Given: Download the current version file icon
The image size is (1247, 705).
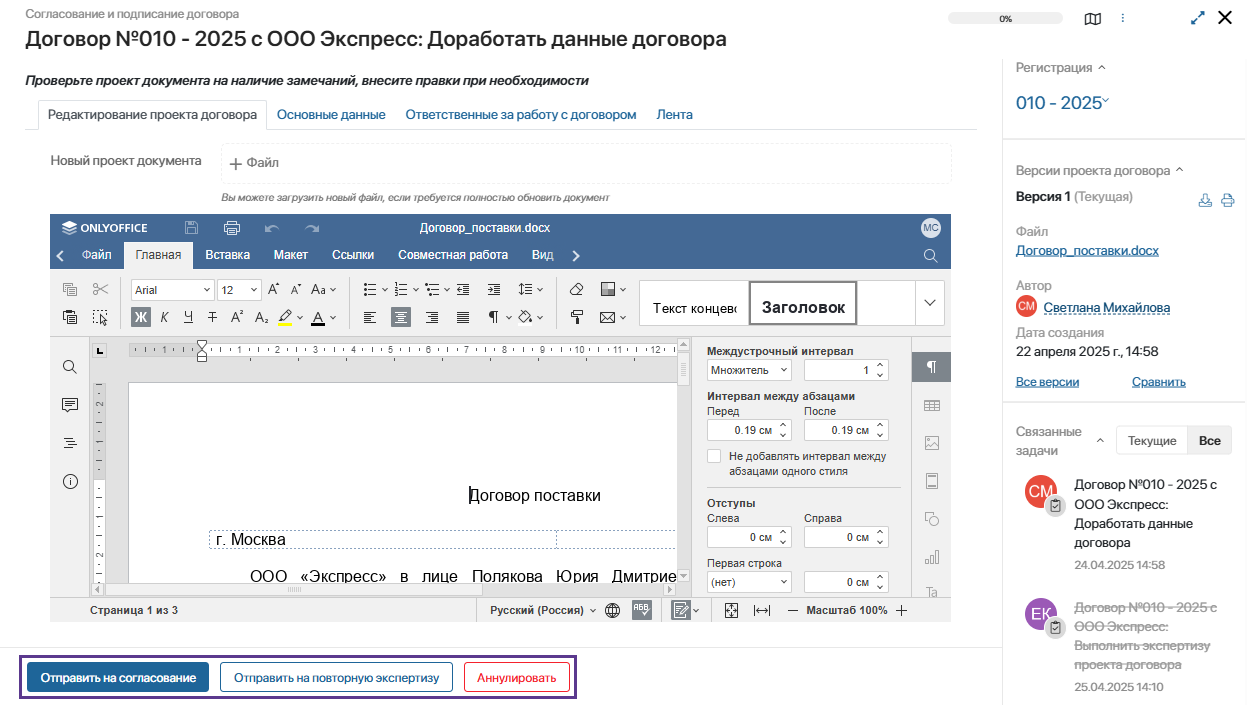Looking at the screenshot, I should tap(1205, 199).
